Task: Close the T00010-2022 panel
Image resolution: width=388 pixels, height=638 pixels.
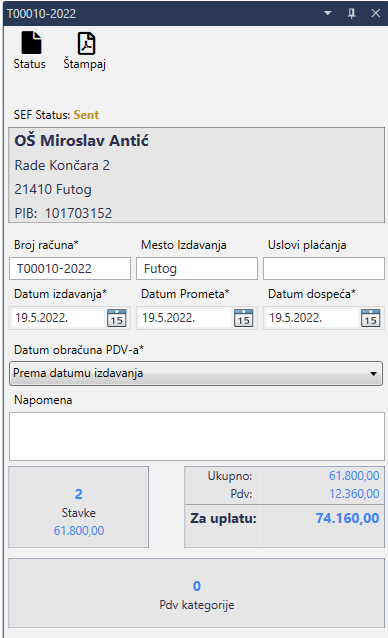Action: click(x=375, y=13)
